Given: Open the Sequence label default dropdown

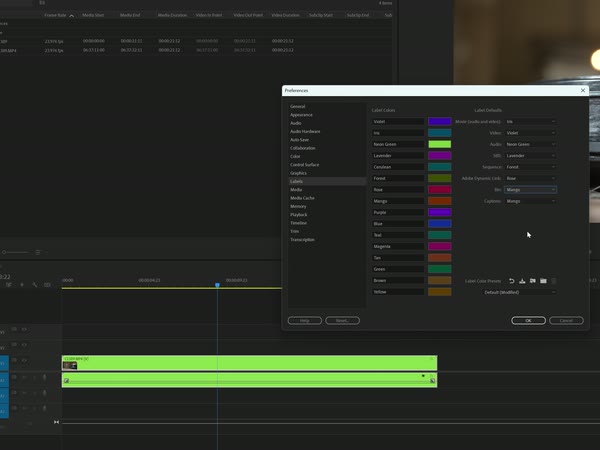Looking at the screenshot, I should 530,167.
